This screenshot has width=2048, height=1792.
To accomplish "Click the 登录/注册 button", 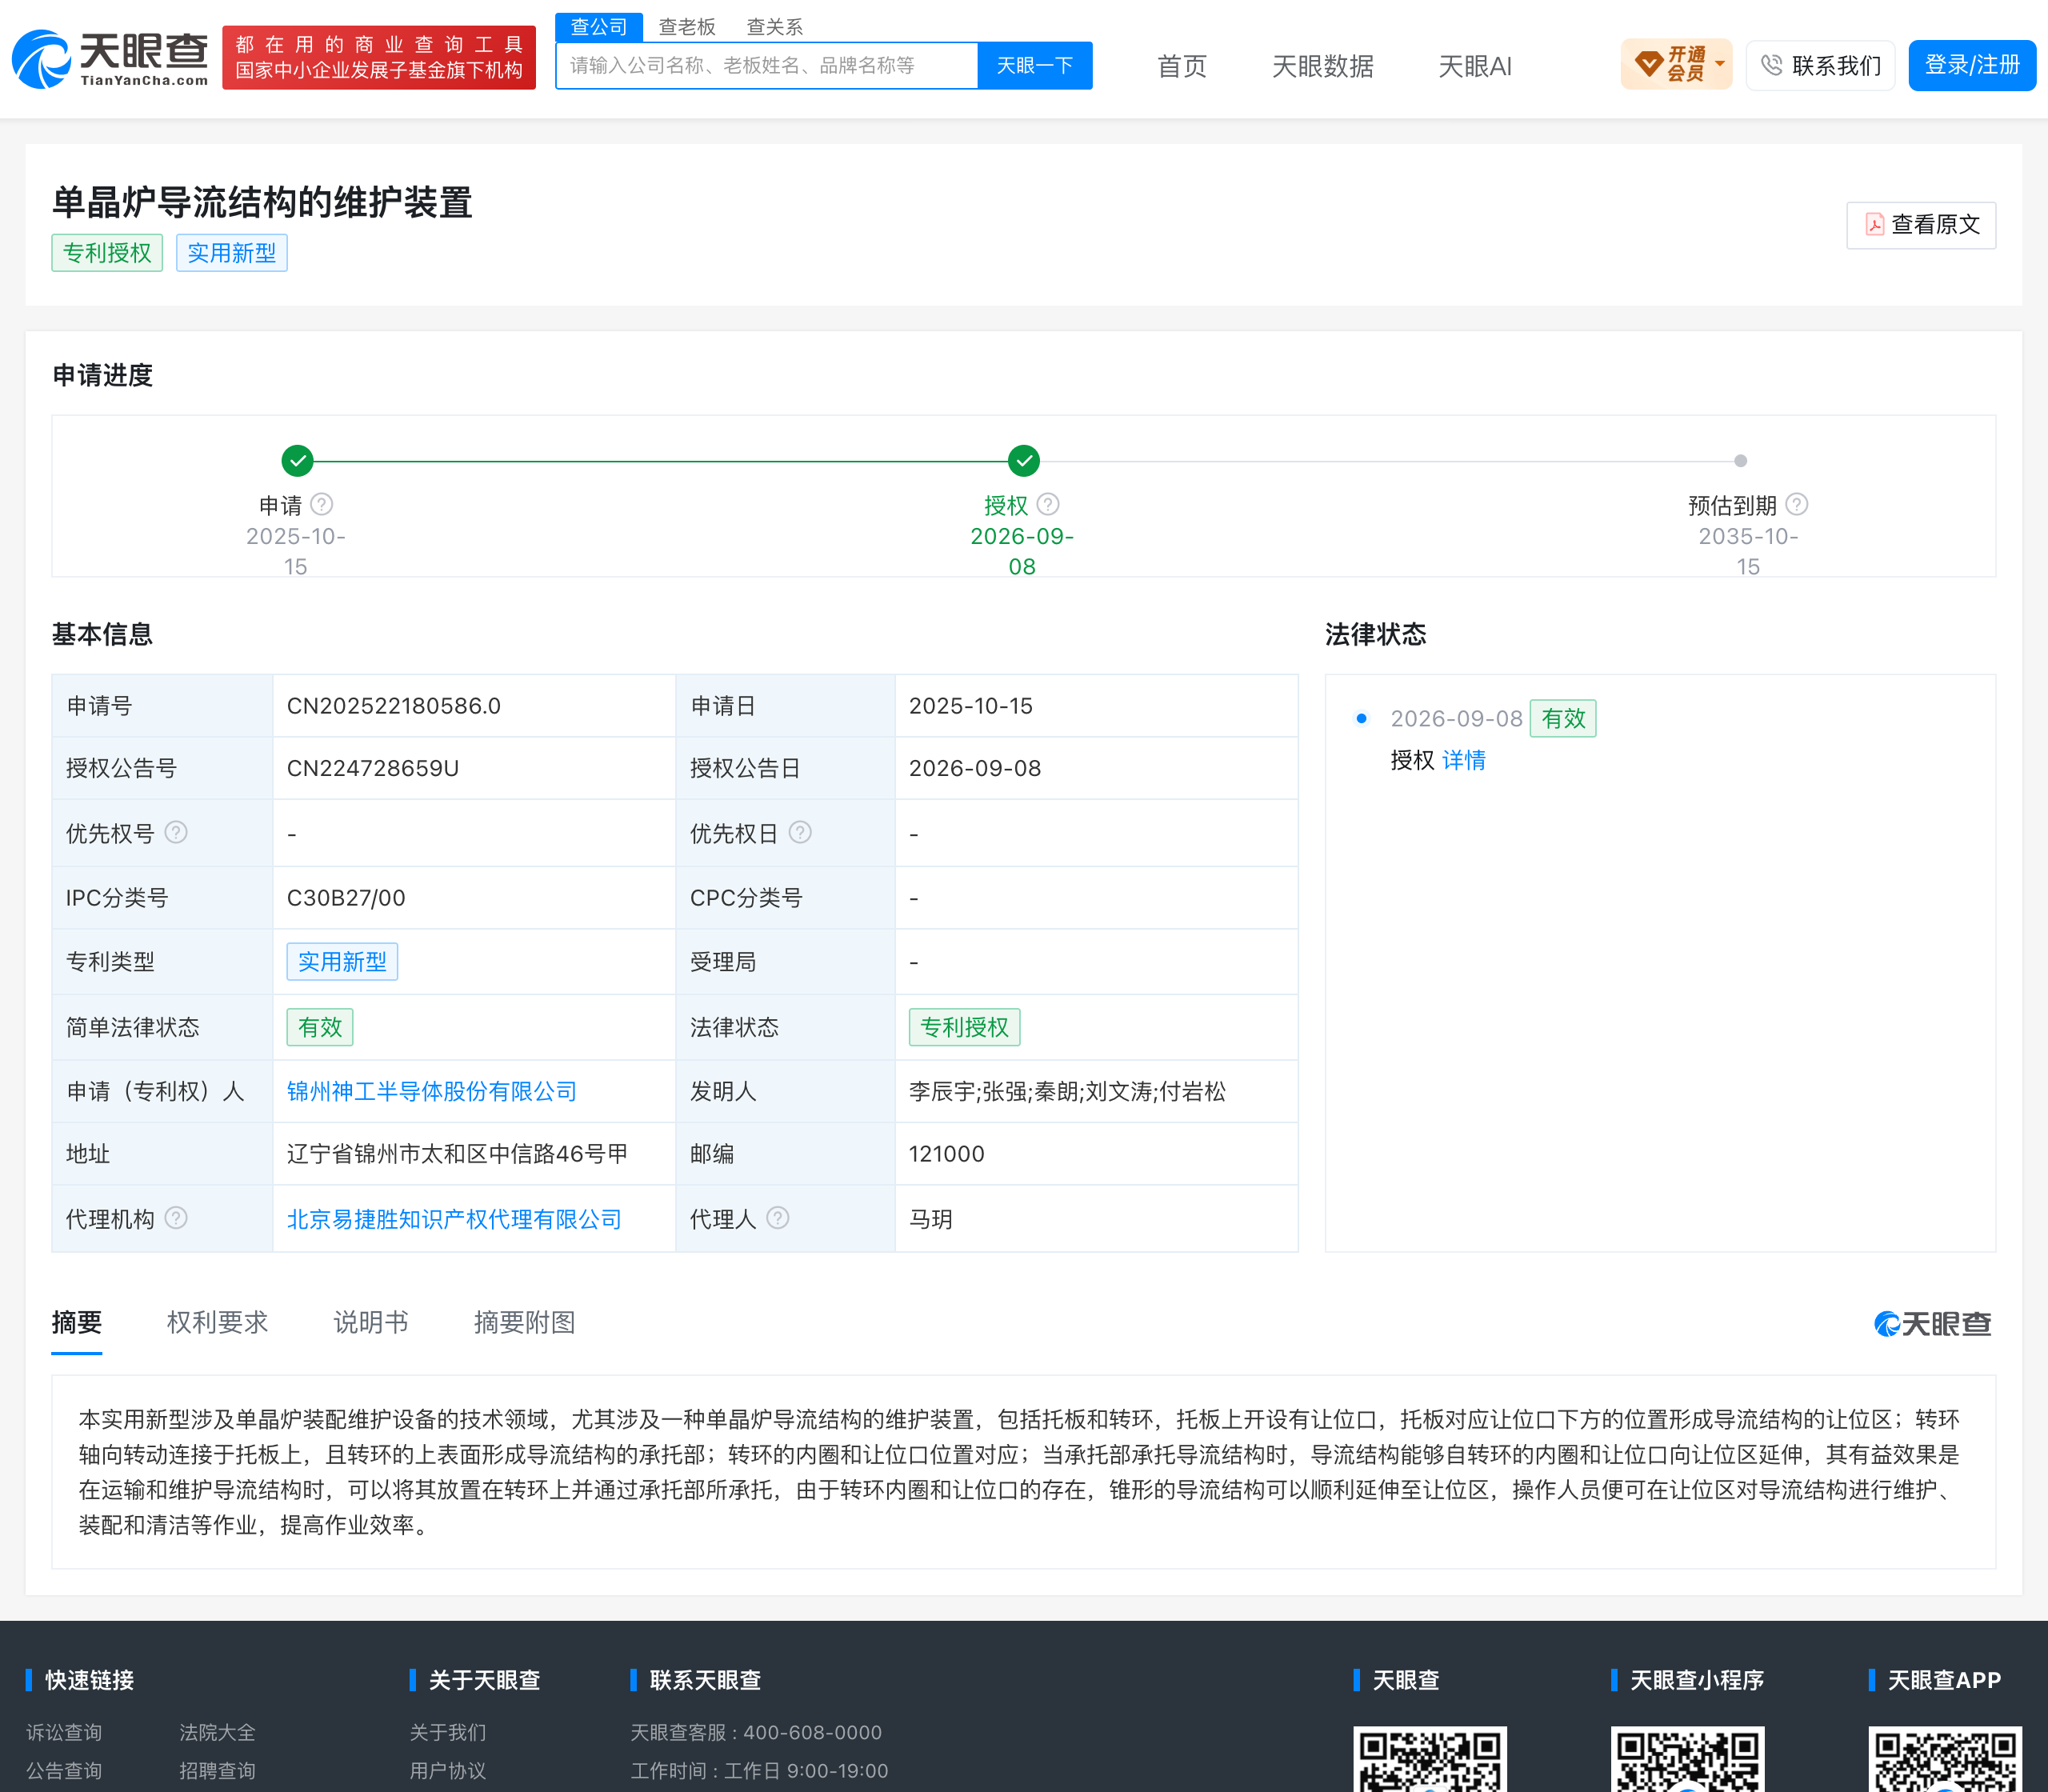I will (1972, 65).
